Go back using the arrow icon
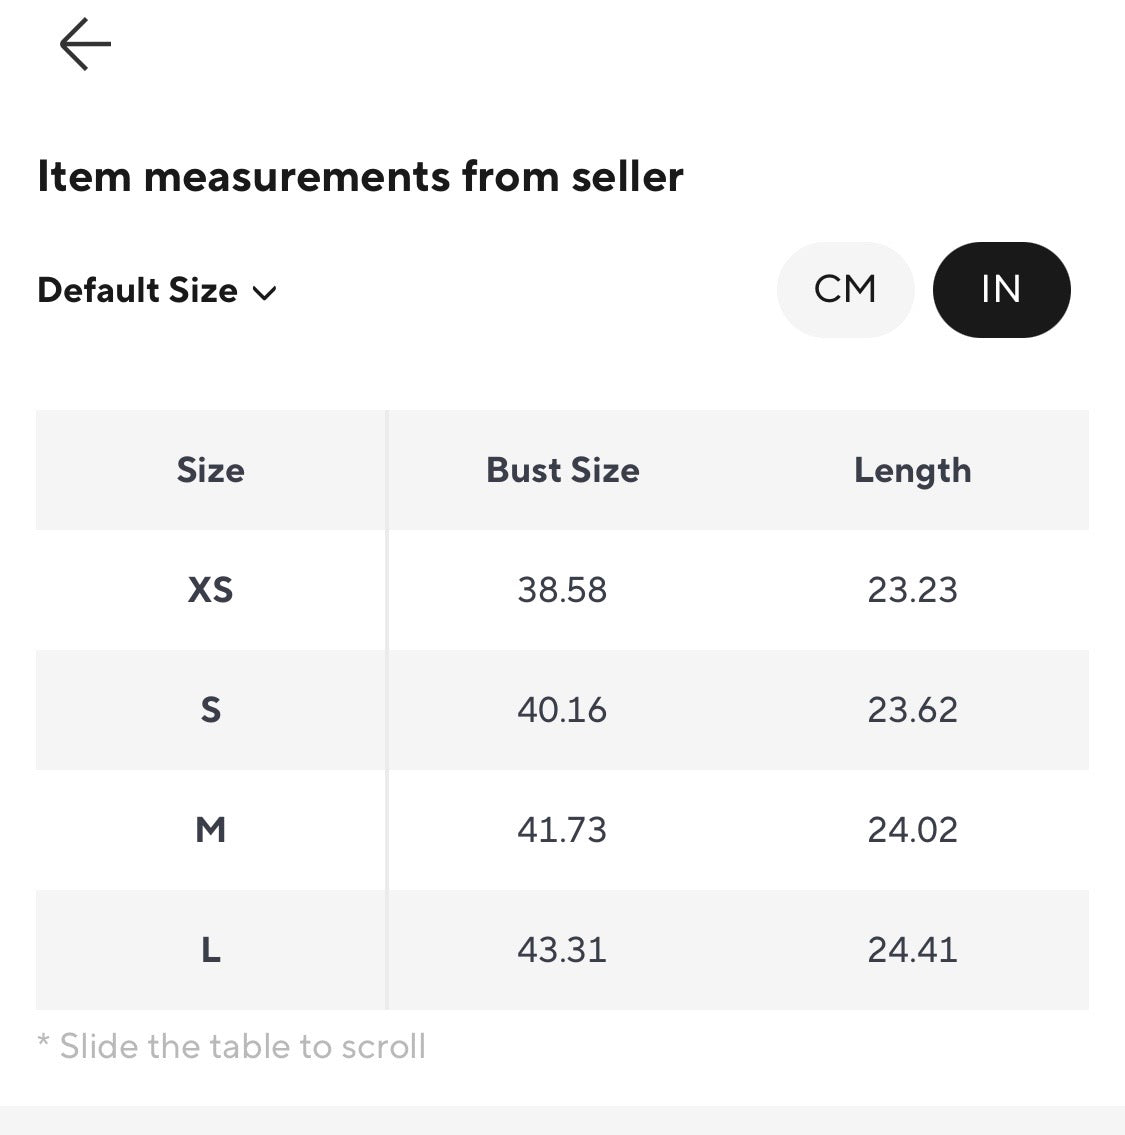1125x1135 pixels. pyautogui.click(x=85, y=44)
